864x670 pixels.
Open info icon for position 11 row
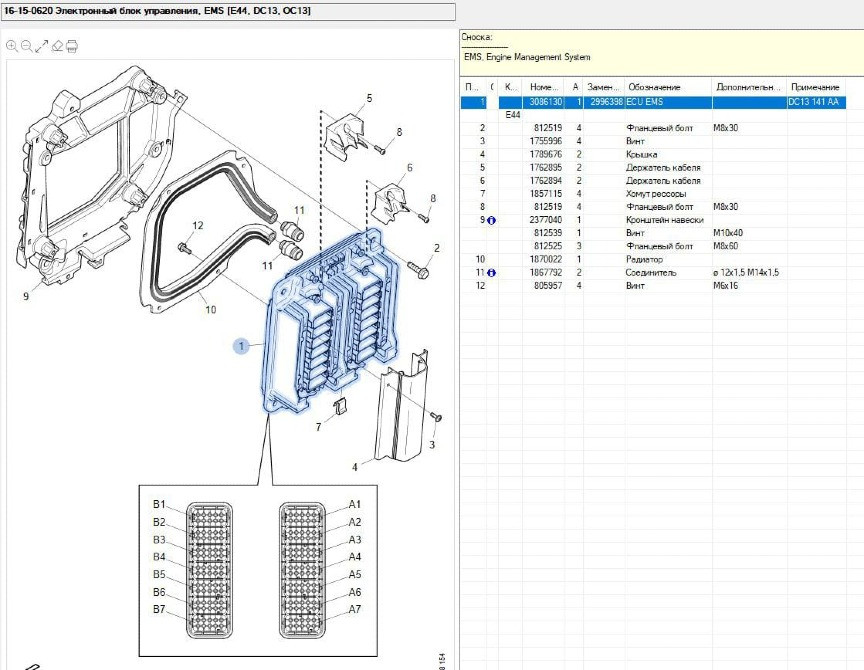492,272
